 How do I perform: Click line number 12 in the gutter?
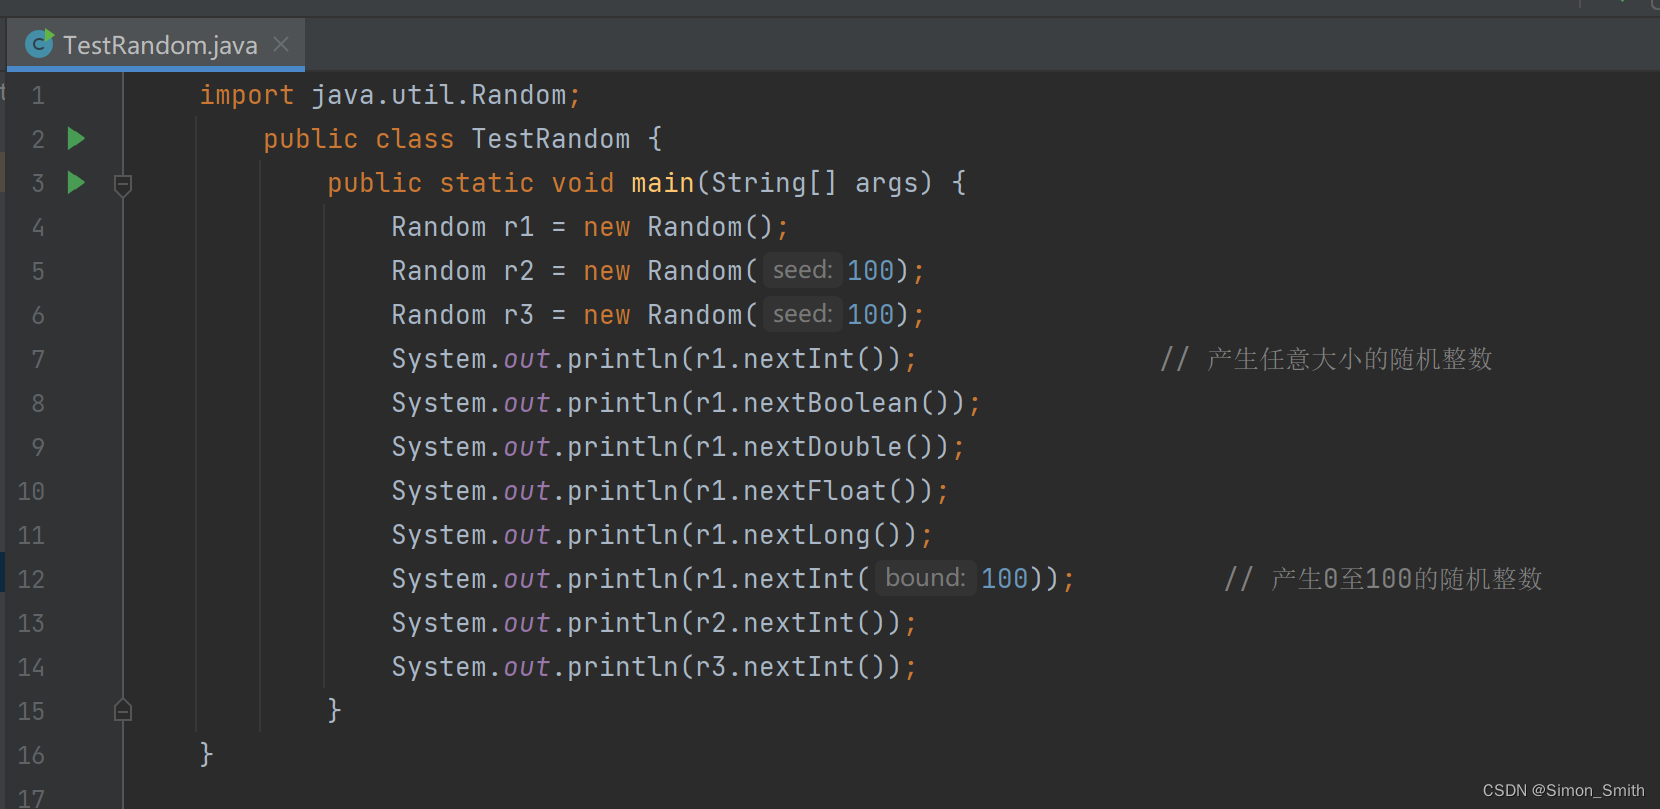point(31,579)
